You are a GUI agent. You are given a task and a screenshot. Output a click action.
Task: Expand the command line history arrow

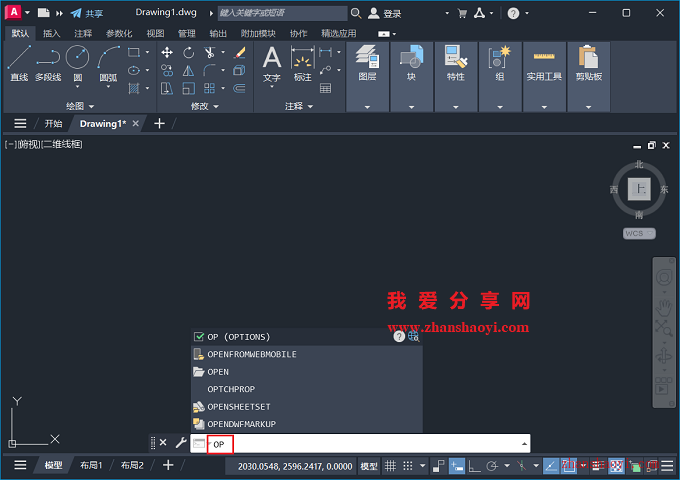(524, 443)
